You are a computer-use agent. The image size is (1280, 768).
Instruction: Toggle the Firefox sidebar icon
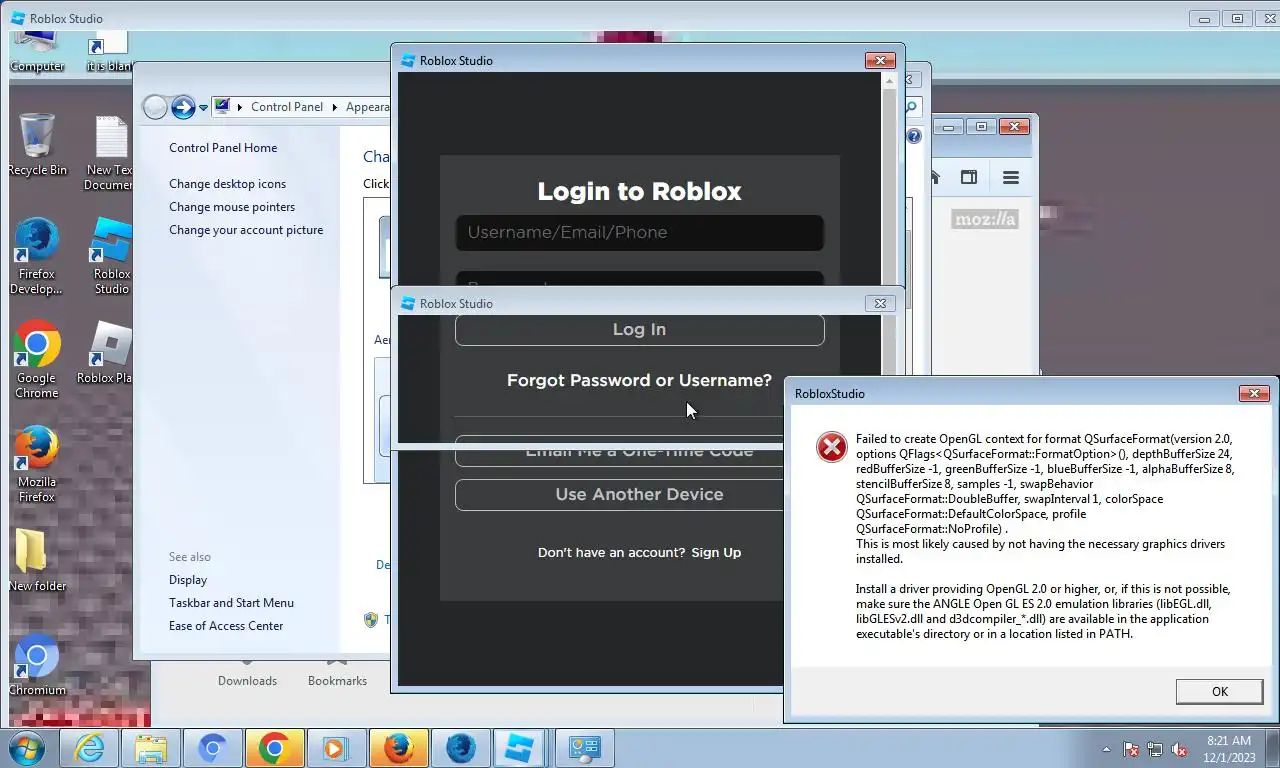[969, 178]
